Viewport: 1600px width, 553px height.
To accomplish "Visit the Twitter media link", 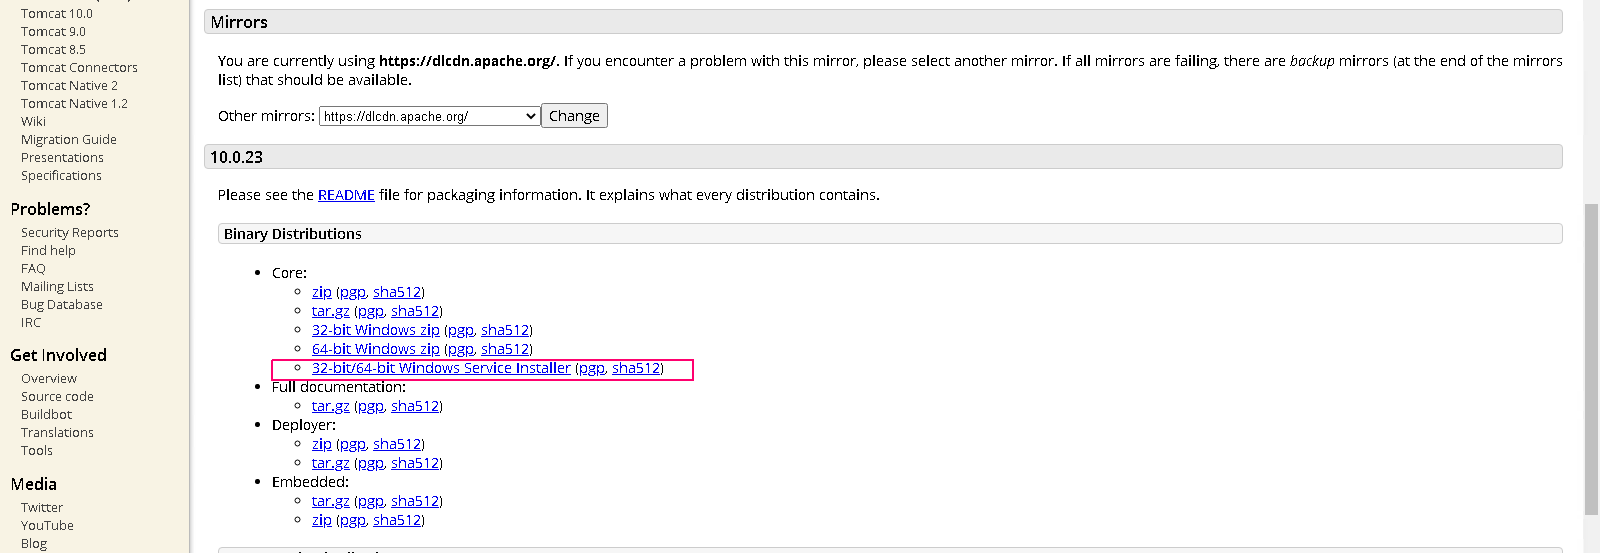I will [x=42, y=508].
